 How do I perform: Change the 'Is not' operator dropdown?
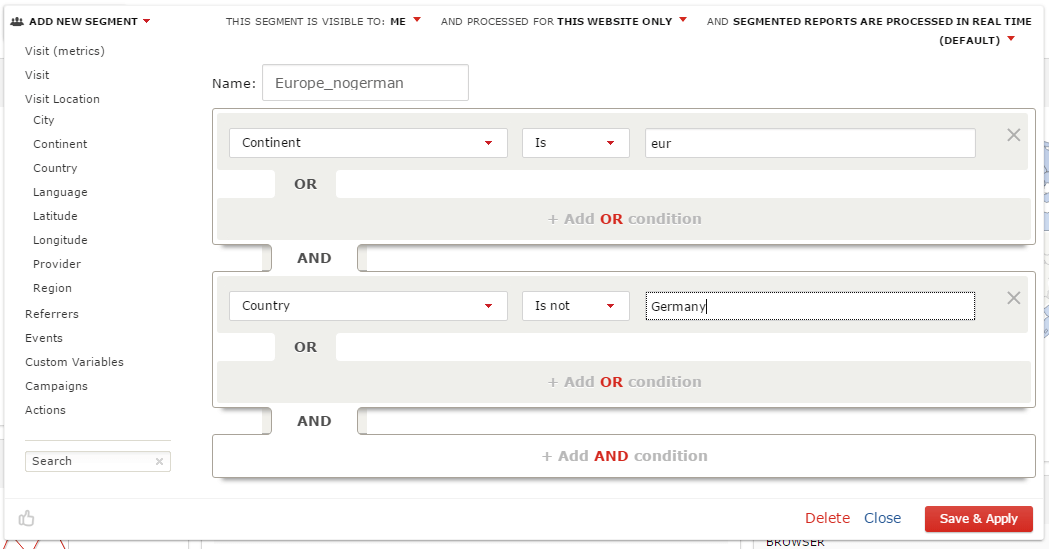pyautogui.click(x=575, y=306)
